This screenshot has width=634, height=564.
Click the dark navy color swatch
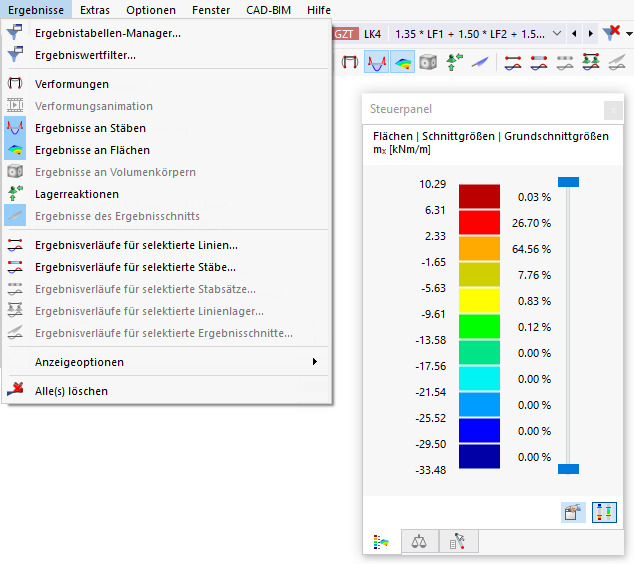479,456
